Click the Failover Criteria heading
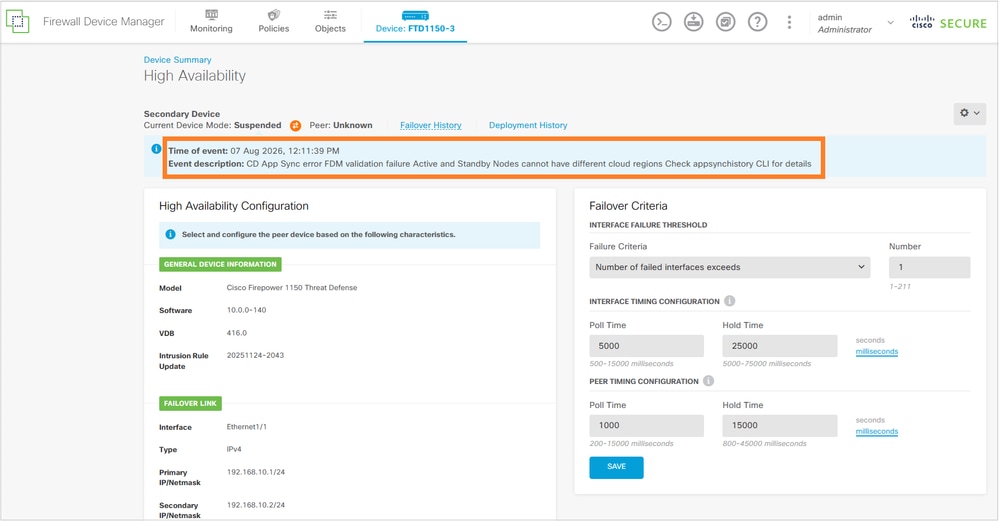This screenshot has height=521, width=999. 628,206
